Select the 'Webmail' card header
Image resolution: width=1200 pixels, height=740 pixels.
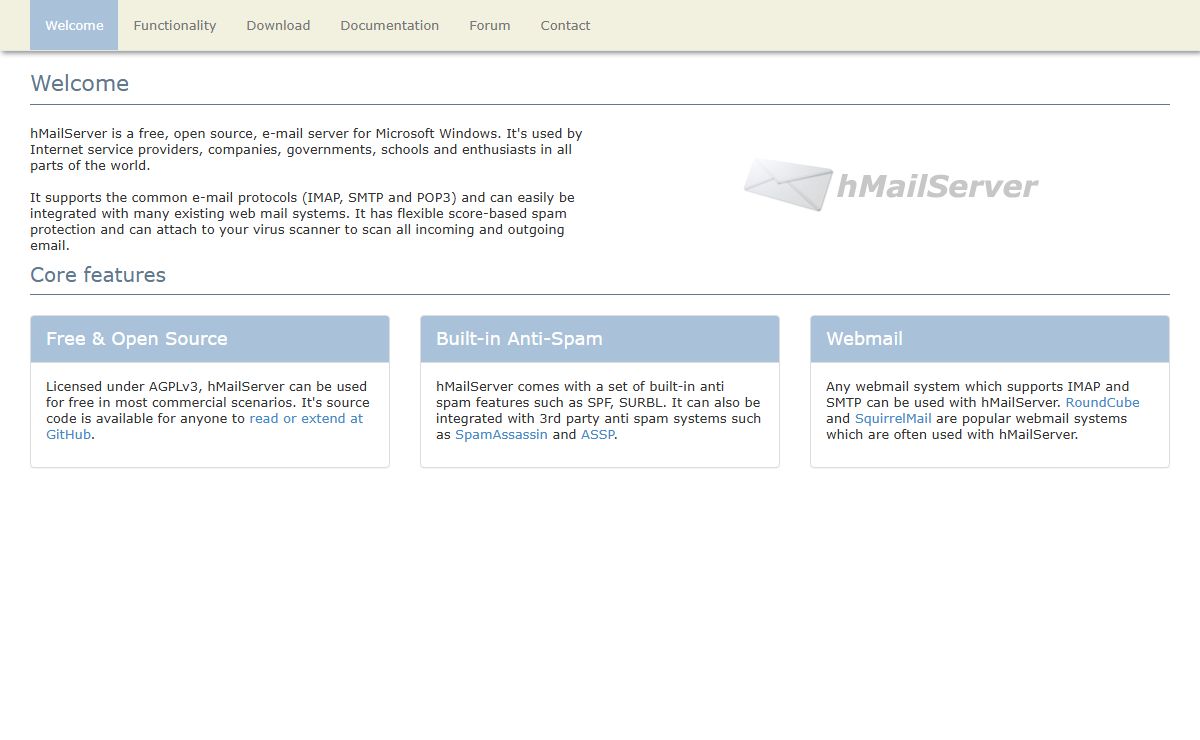pos(990,339)
